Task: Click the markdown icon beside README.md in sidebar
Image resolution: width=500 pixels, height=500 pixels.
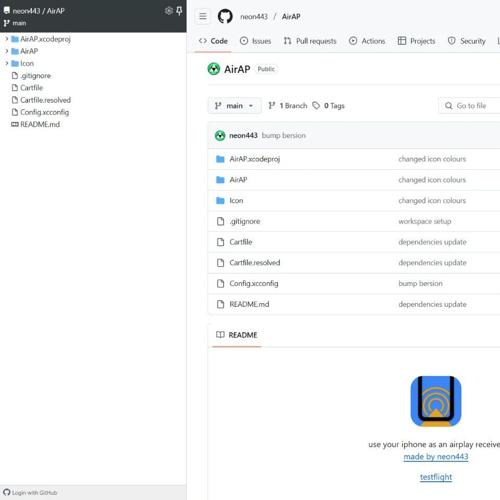Action: [x=15, y=124]
